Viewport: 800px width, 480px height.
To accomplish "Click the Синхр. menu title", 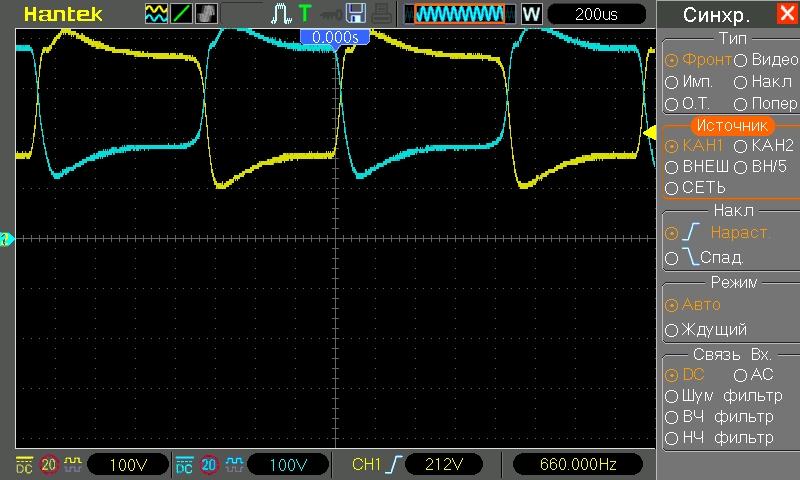I will click(715, 15).
